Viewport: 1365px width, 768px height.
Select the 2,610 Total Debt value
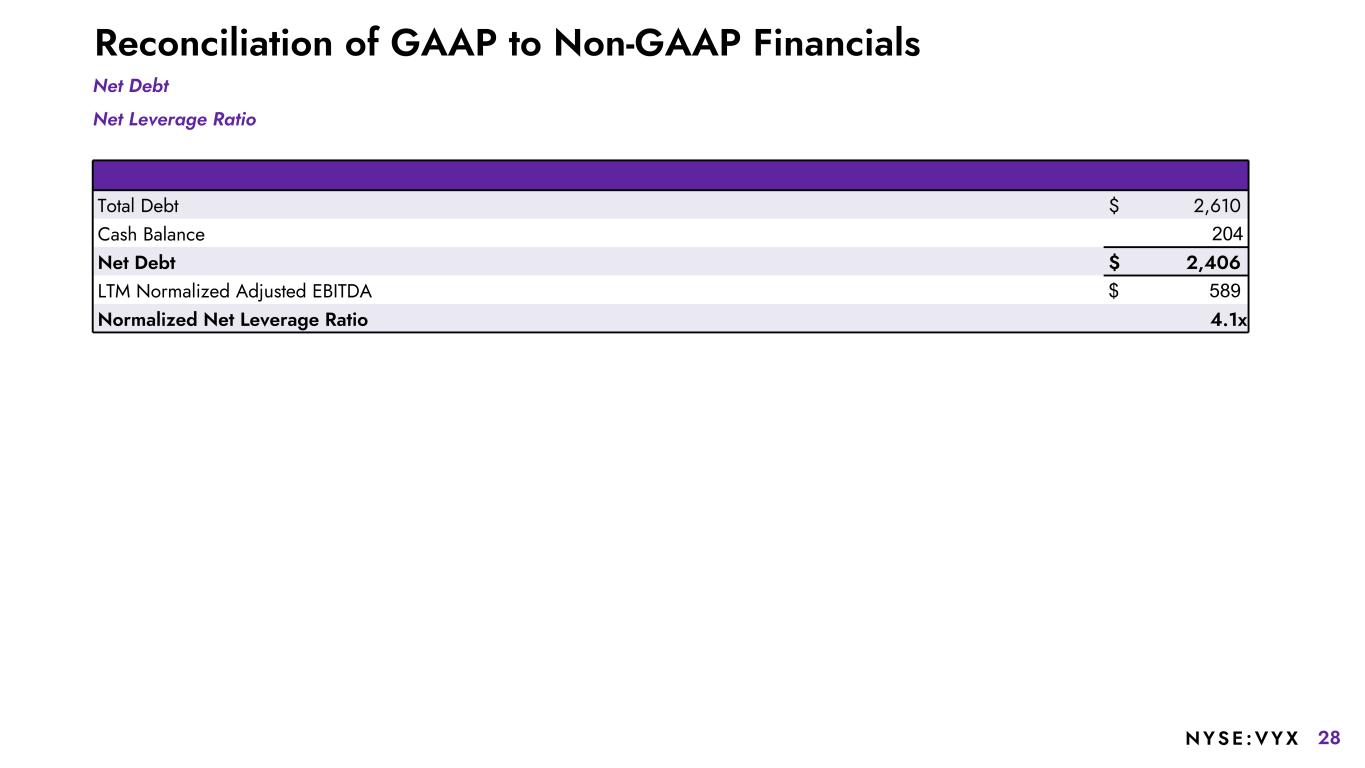click(x=1216, y=206)
